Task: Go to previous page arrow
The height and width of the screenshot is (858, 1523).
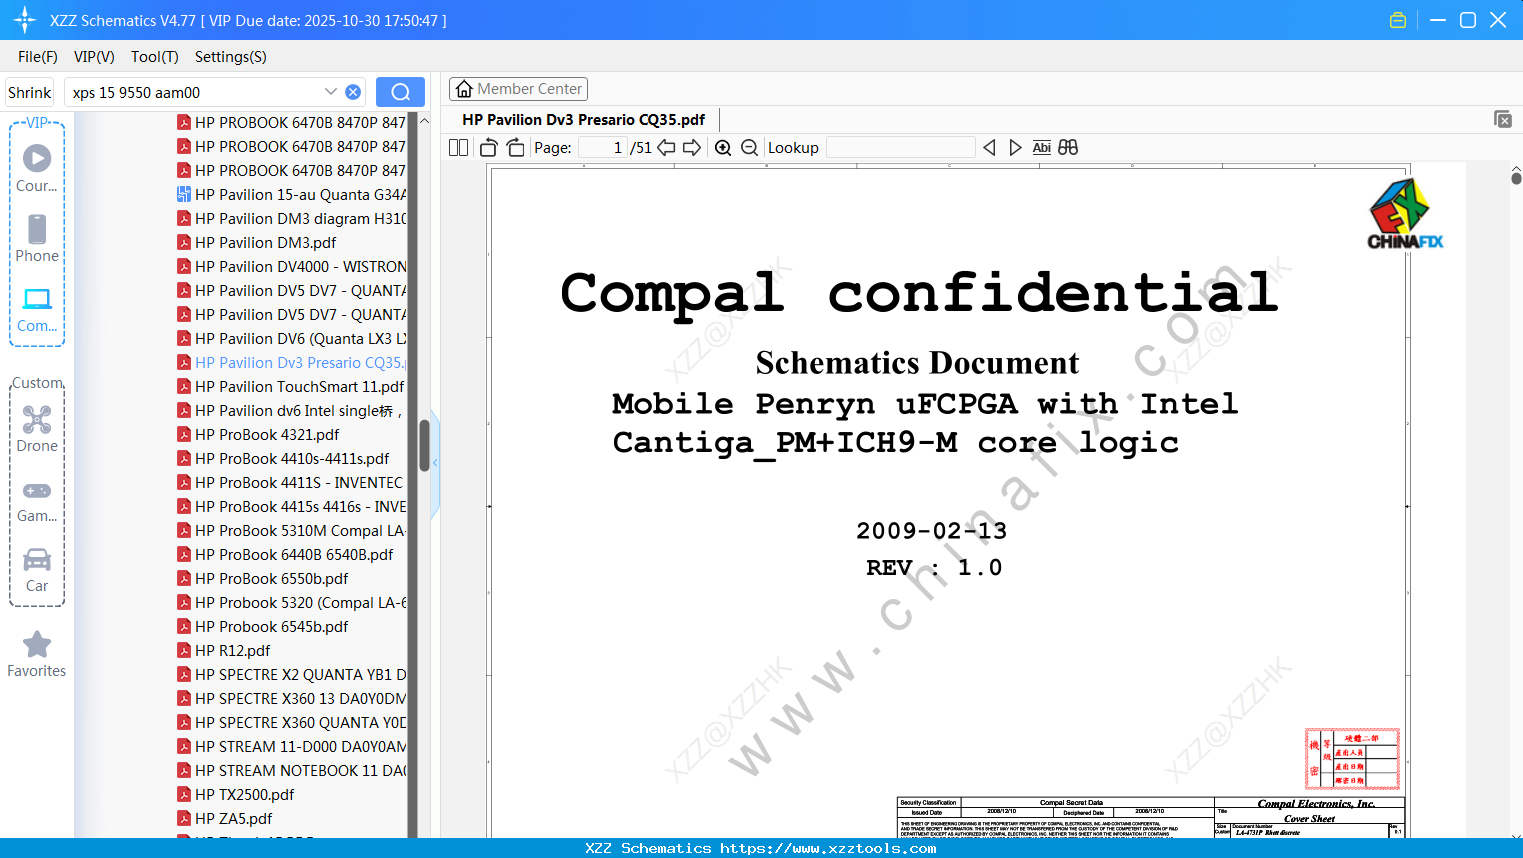Action: 666,148
